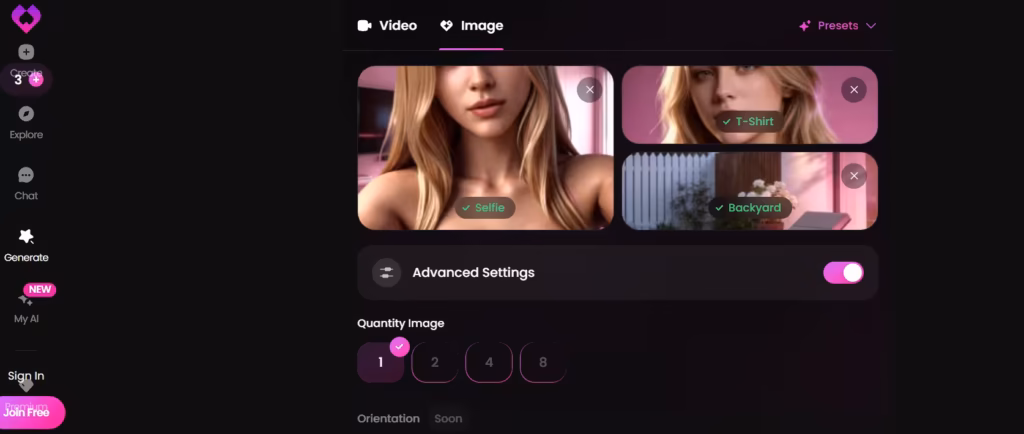Switch to the Video tab

(387, 26)
